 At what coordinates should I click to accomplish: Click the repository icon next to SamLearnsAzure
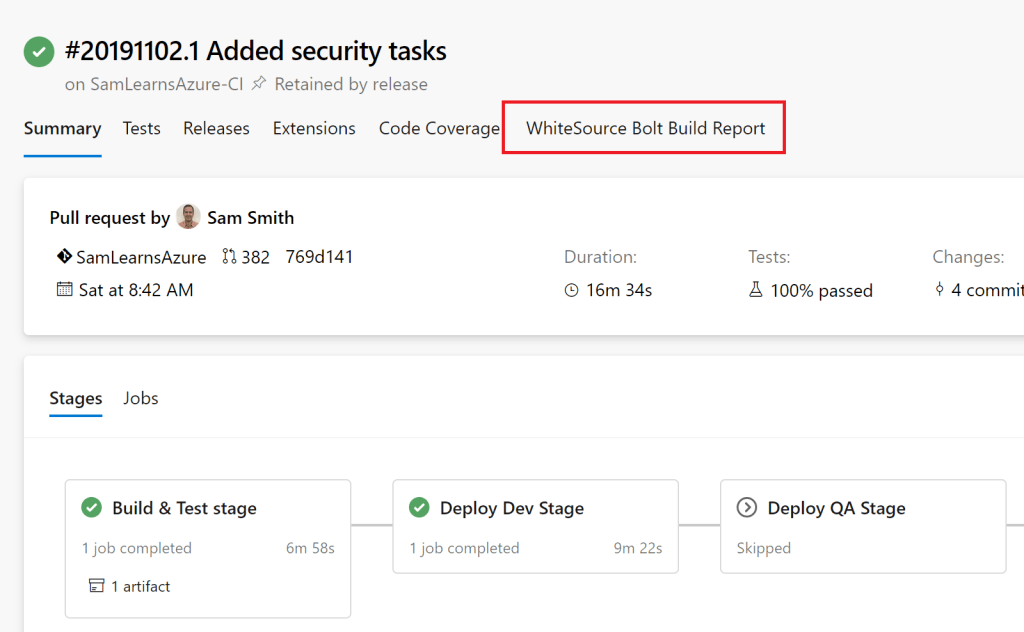(x=65, y=257)
